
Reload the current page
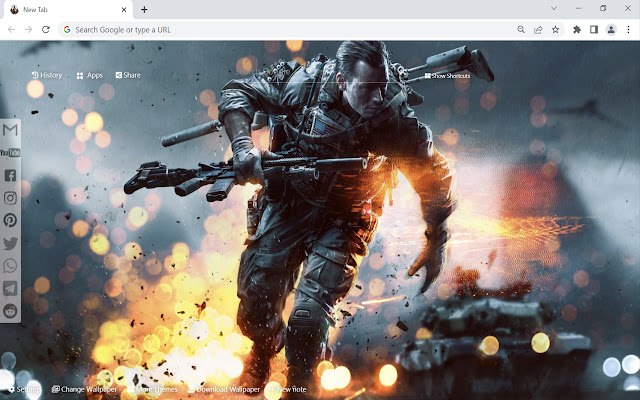tap(46, 29)
